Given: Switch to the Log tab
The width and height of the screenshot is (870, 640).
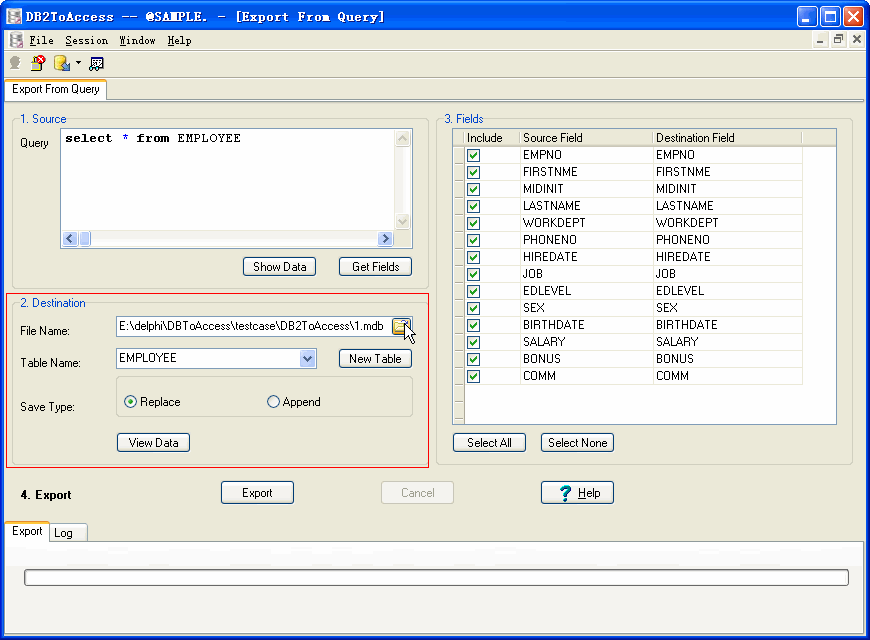Looking at the screenshot, I should pyautogui.click(x=68, y=533).
